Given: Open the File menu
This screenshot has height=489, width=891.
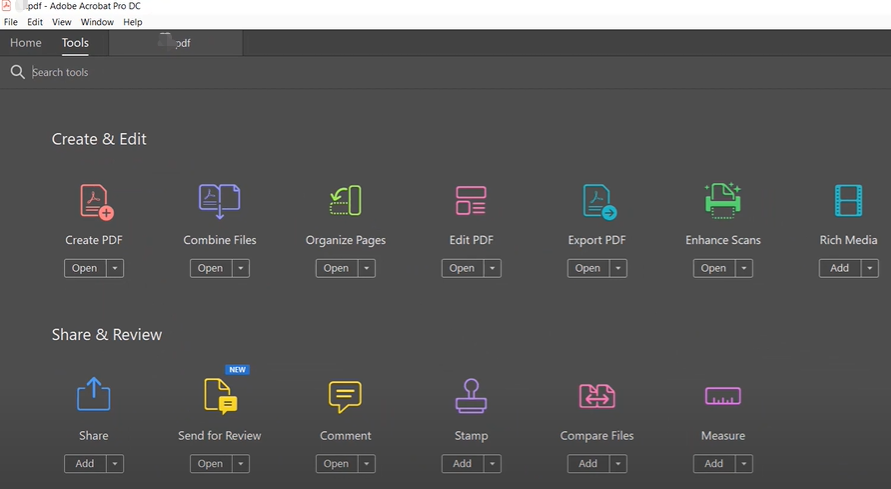Looking at the screenshot, I should coord(11,22).
